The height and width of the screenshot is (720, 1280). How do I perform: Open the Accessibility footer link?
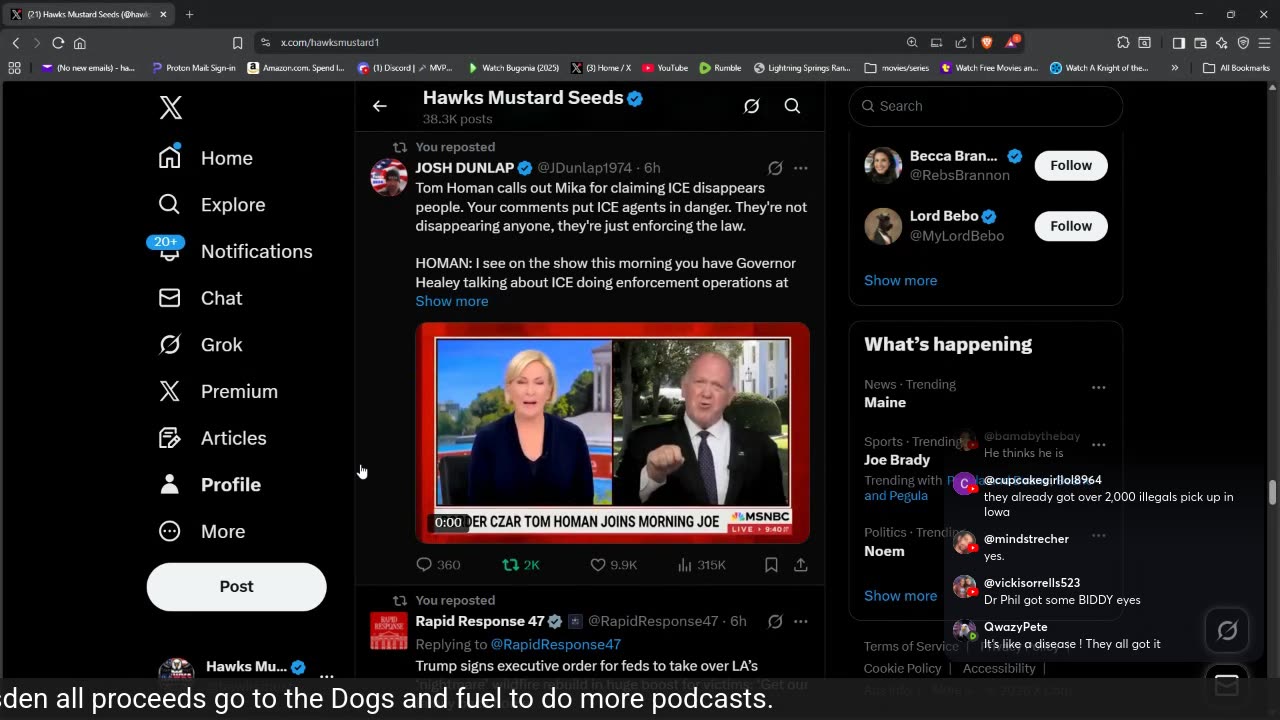click(999, 668)
